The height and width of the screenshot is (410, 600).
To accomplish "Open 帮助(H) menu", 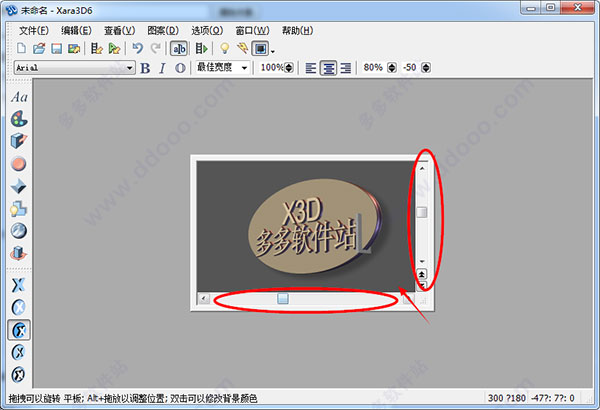I will click(x=297, y=31).
